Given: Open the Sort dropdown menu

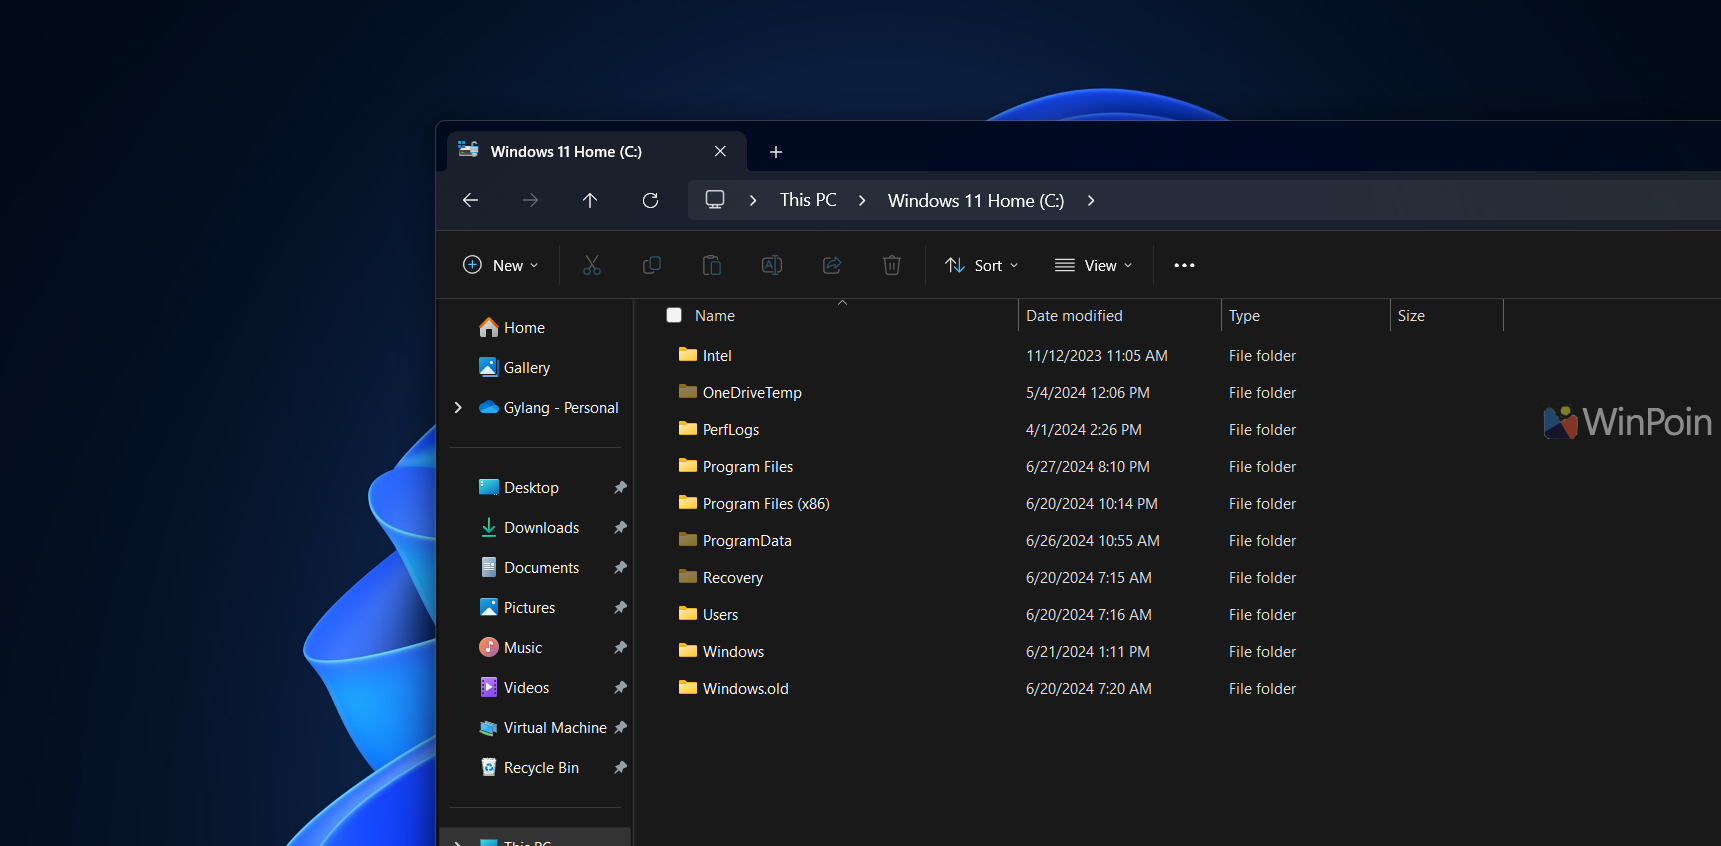Looking at the screenshot, I should (982, 265).
